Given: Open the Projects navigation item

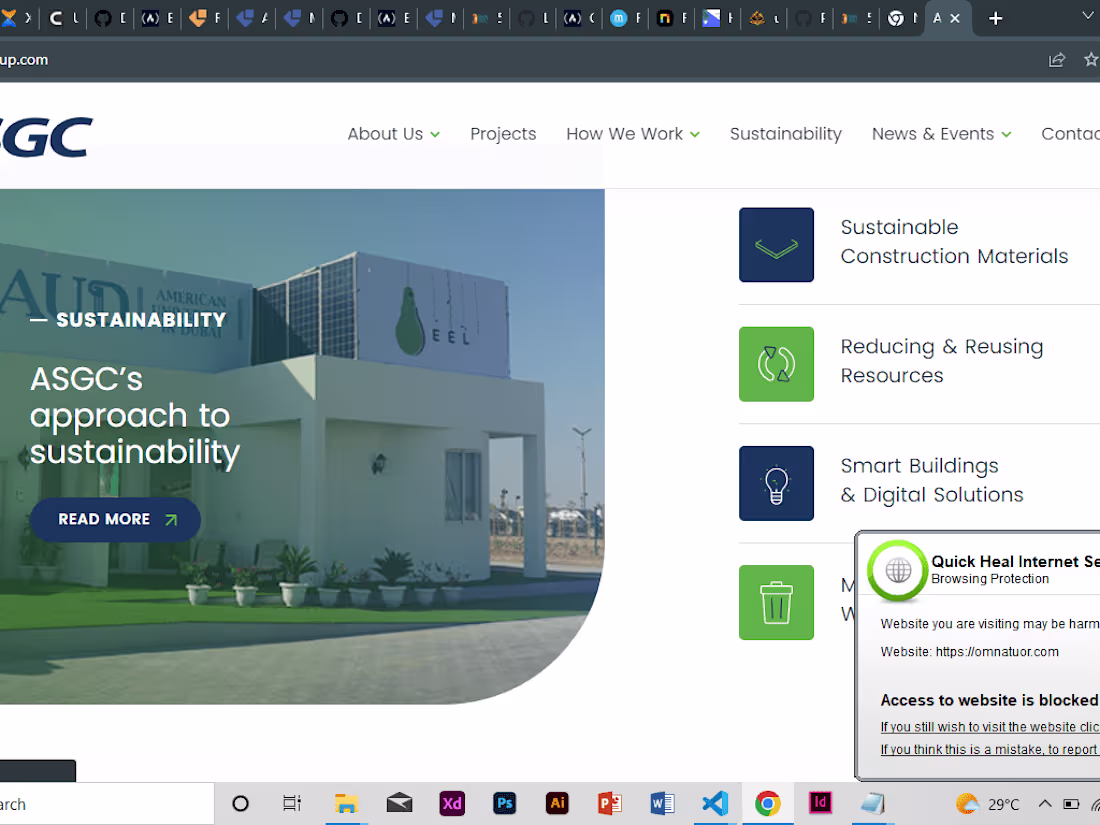Looking at the screenshot, I should (x=503, y=133).
